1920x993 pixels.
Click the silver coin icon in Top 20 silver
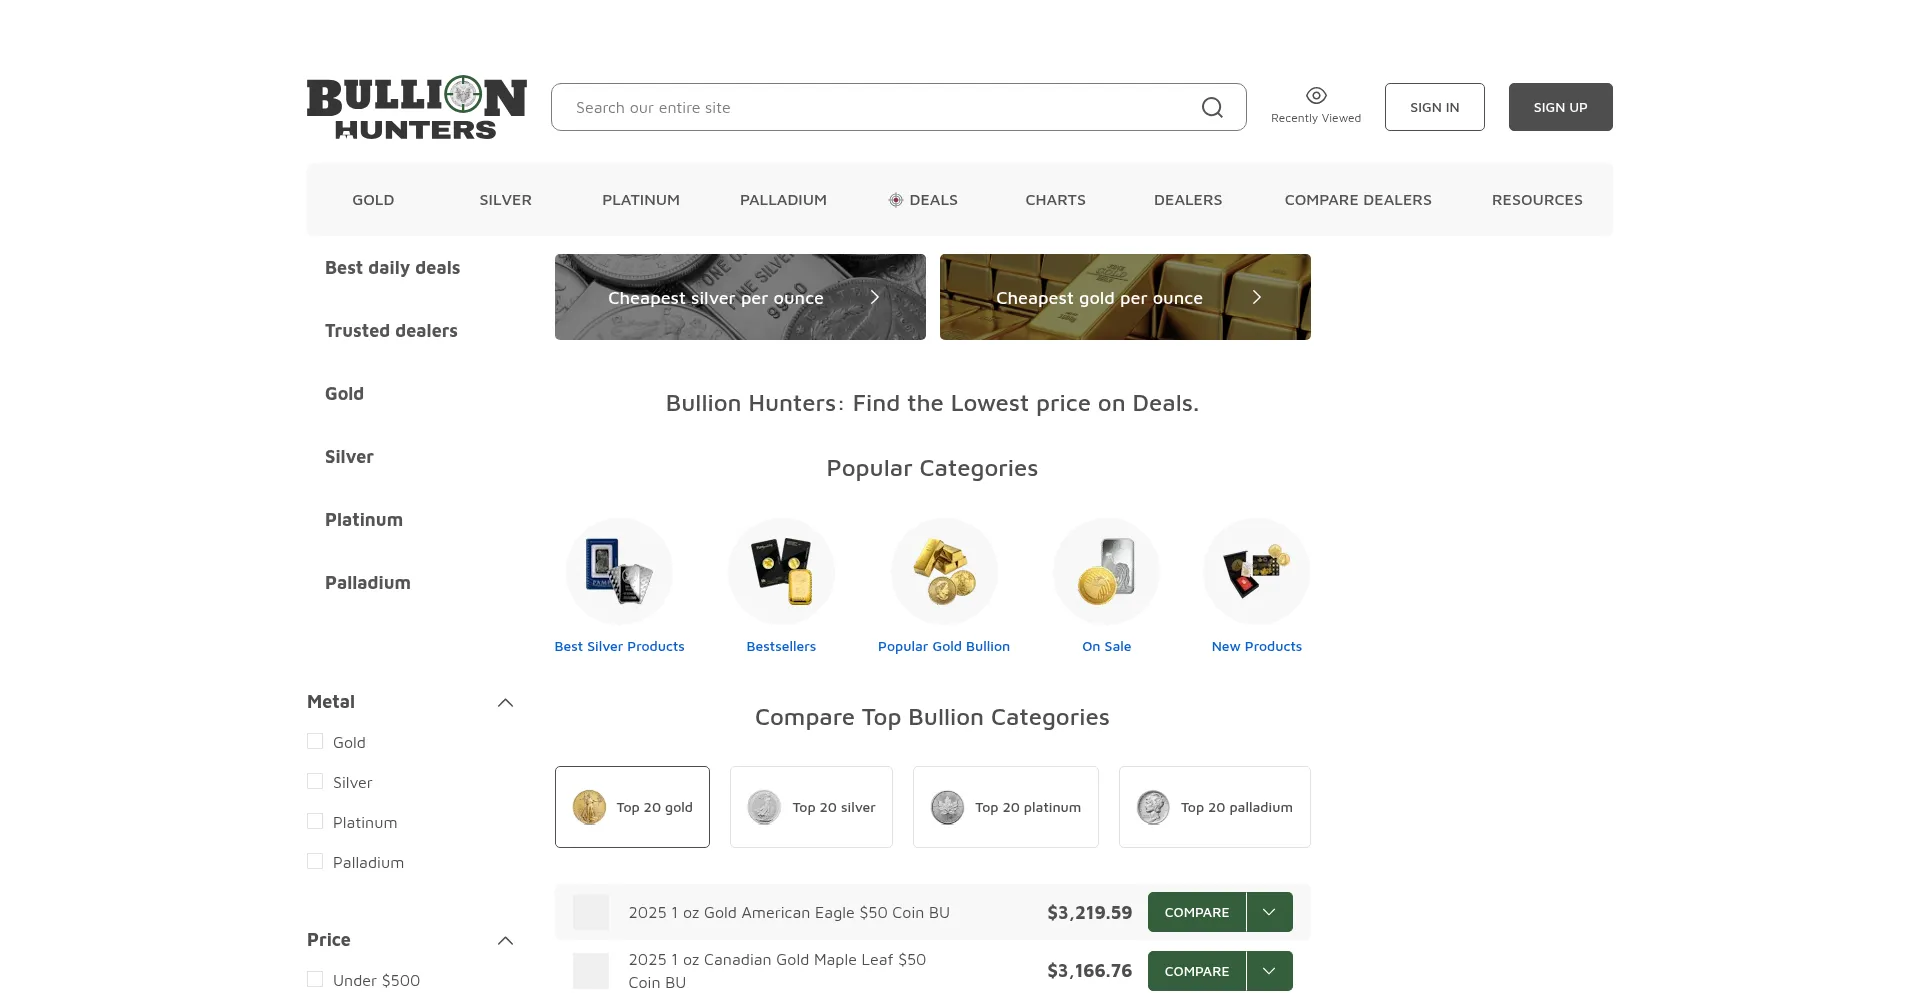coord(764,807)
